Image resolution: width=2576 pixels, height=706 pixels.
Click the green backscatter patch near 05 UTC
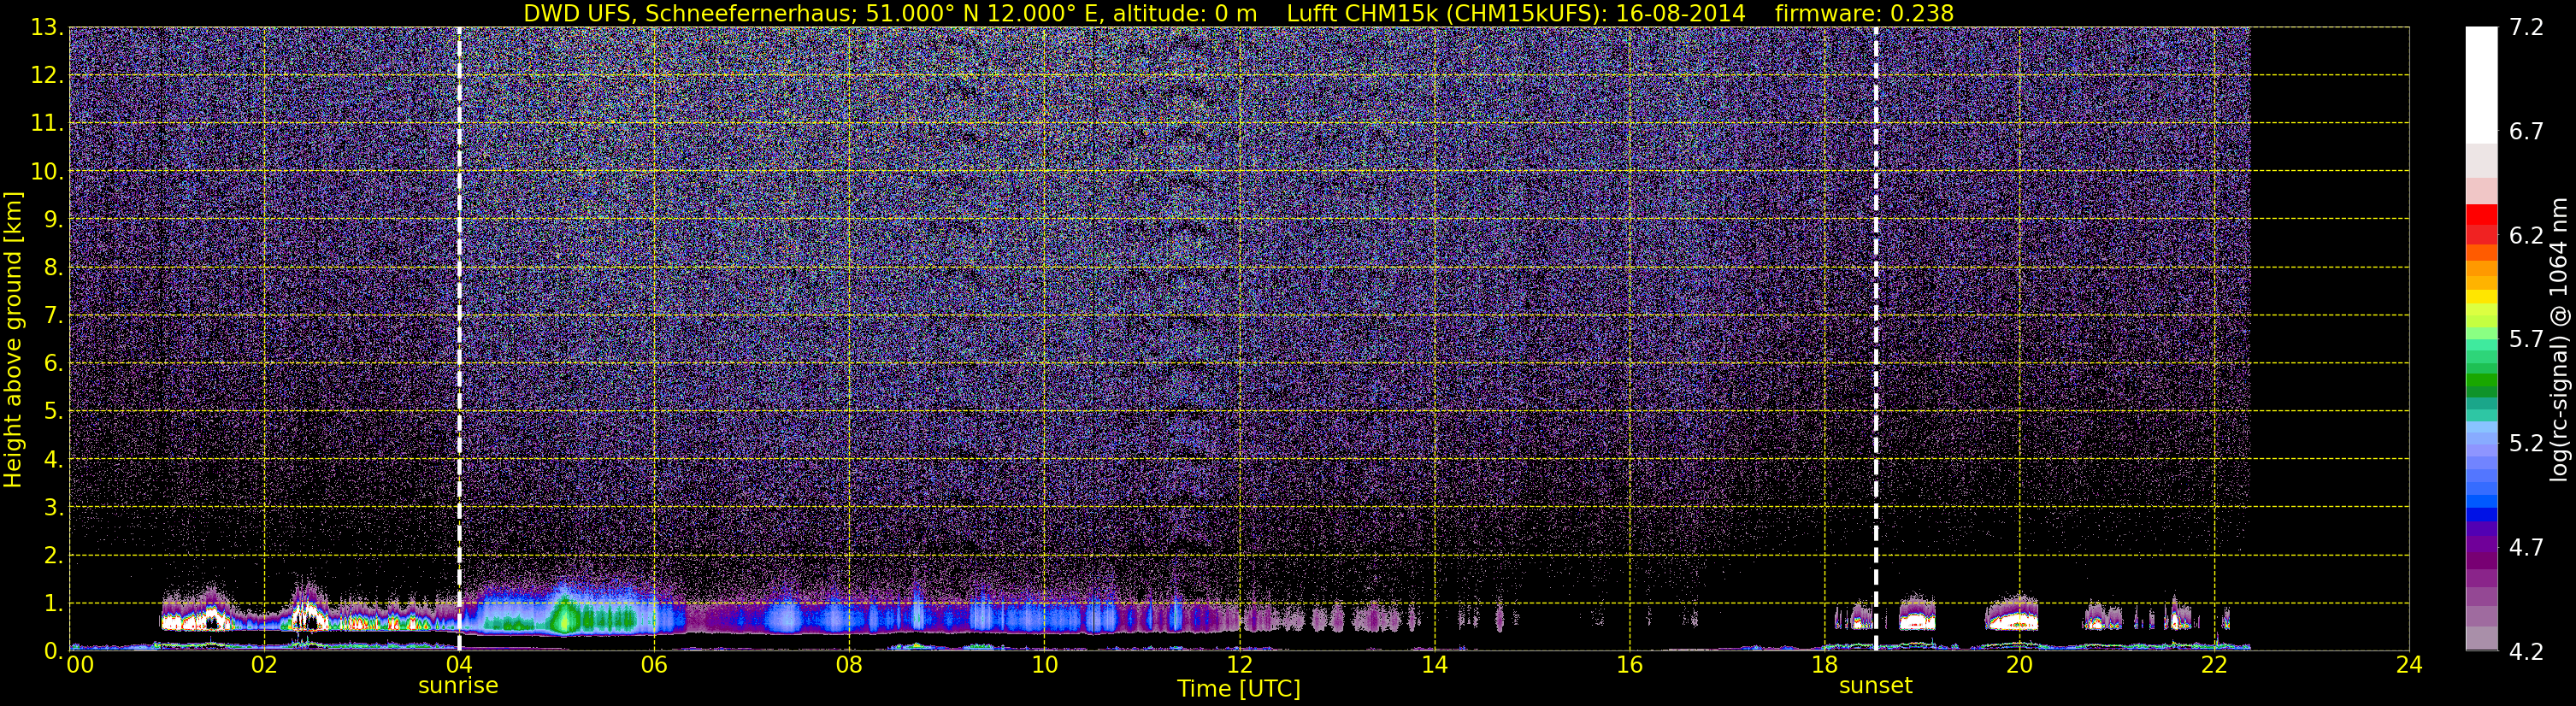tap(566, 616)
